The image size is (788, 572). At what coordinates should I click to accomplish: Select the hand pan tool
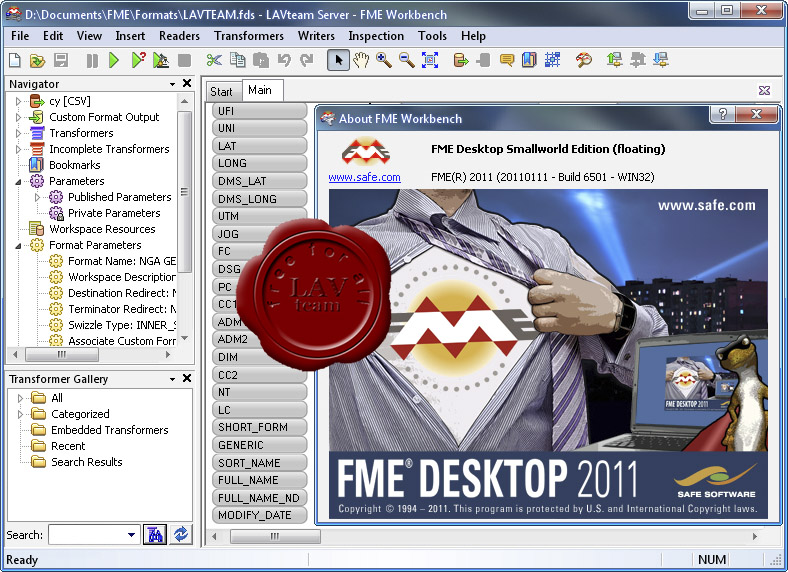pyautogui.click(x=361, y=60)
